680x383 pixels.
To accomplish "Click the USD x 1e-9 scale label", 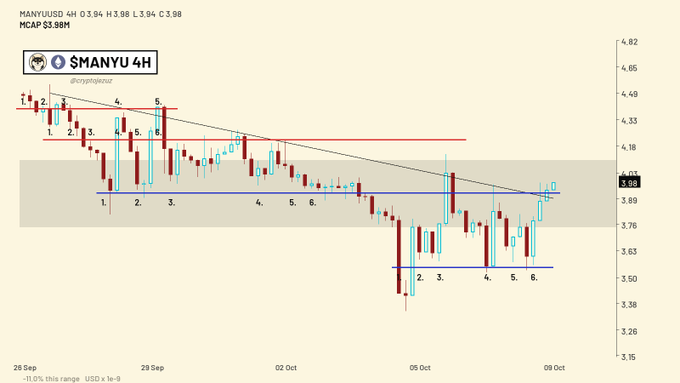I will pyautogui.click(x=103, y=379).
